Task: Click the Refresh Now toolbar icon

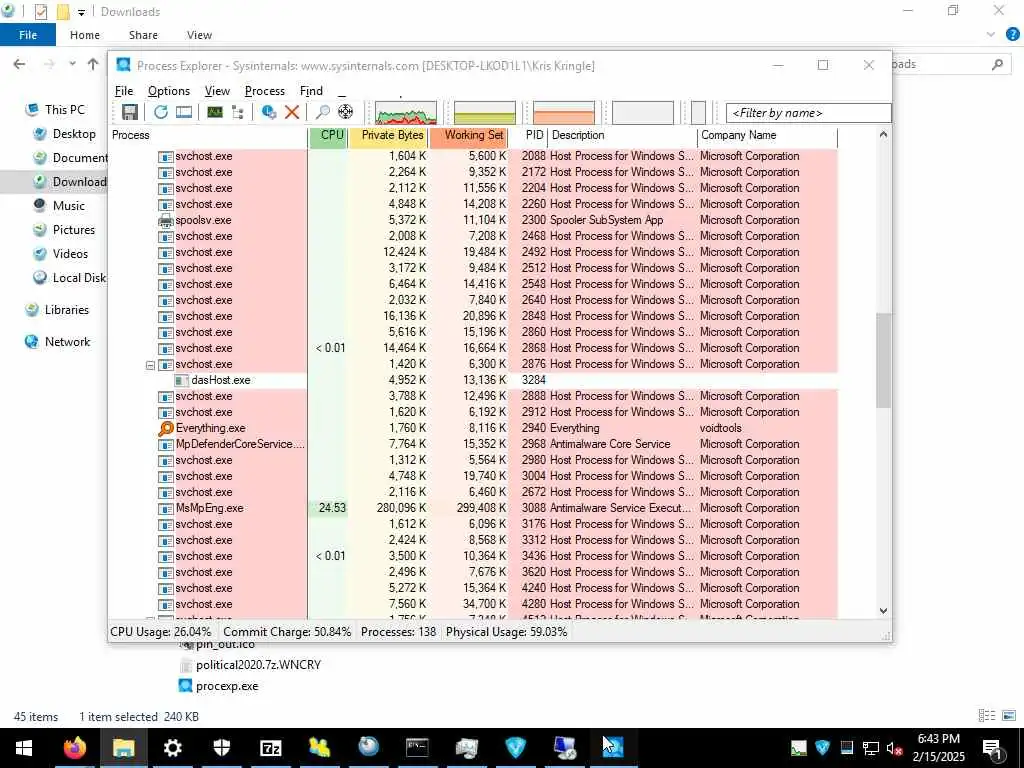Action: [161, 112]
